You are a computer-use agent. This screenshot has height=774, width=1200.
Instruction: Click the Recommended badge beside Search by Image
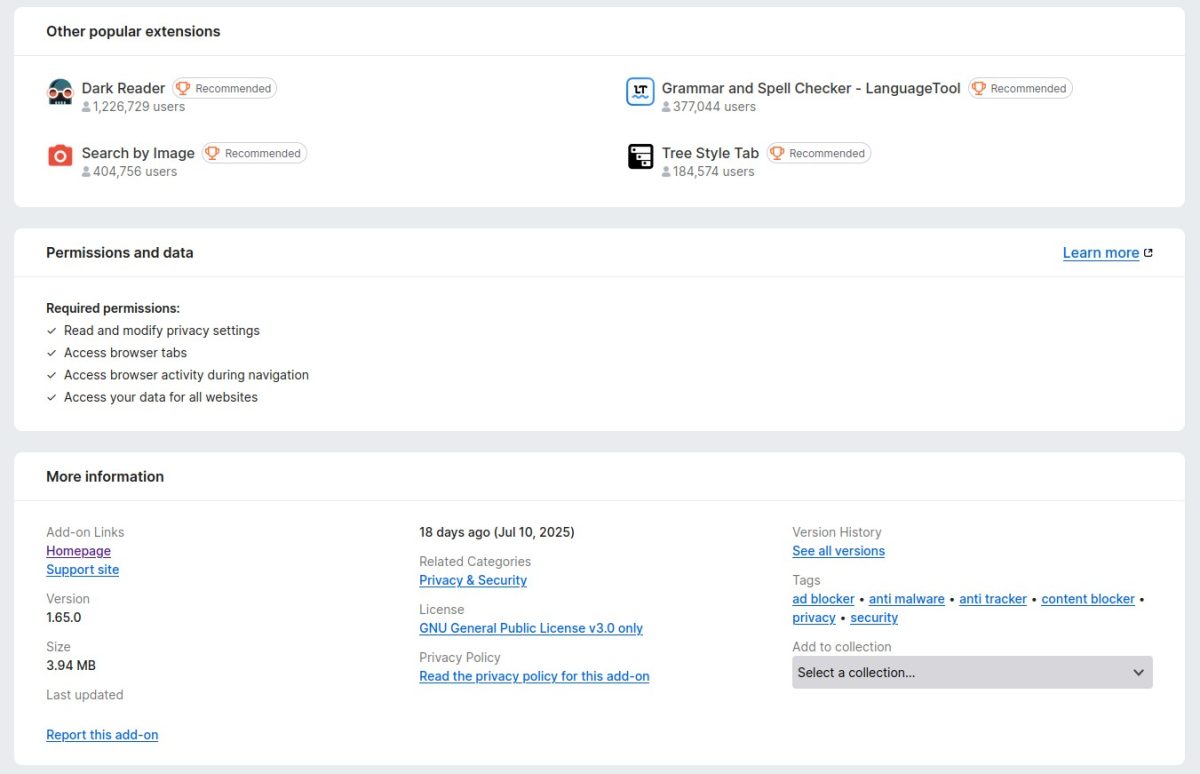point(254,153)
